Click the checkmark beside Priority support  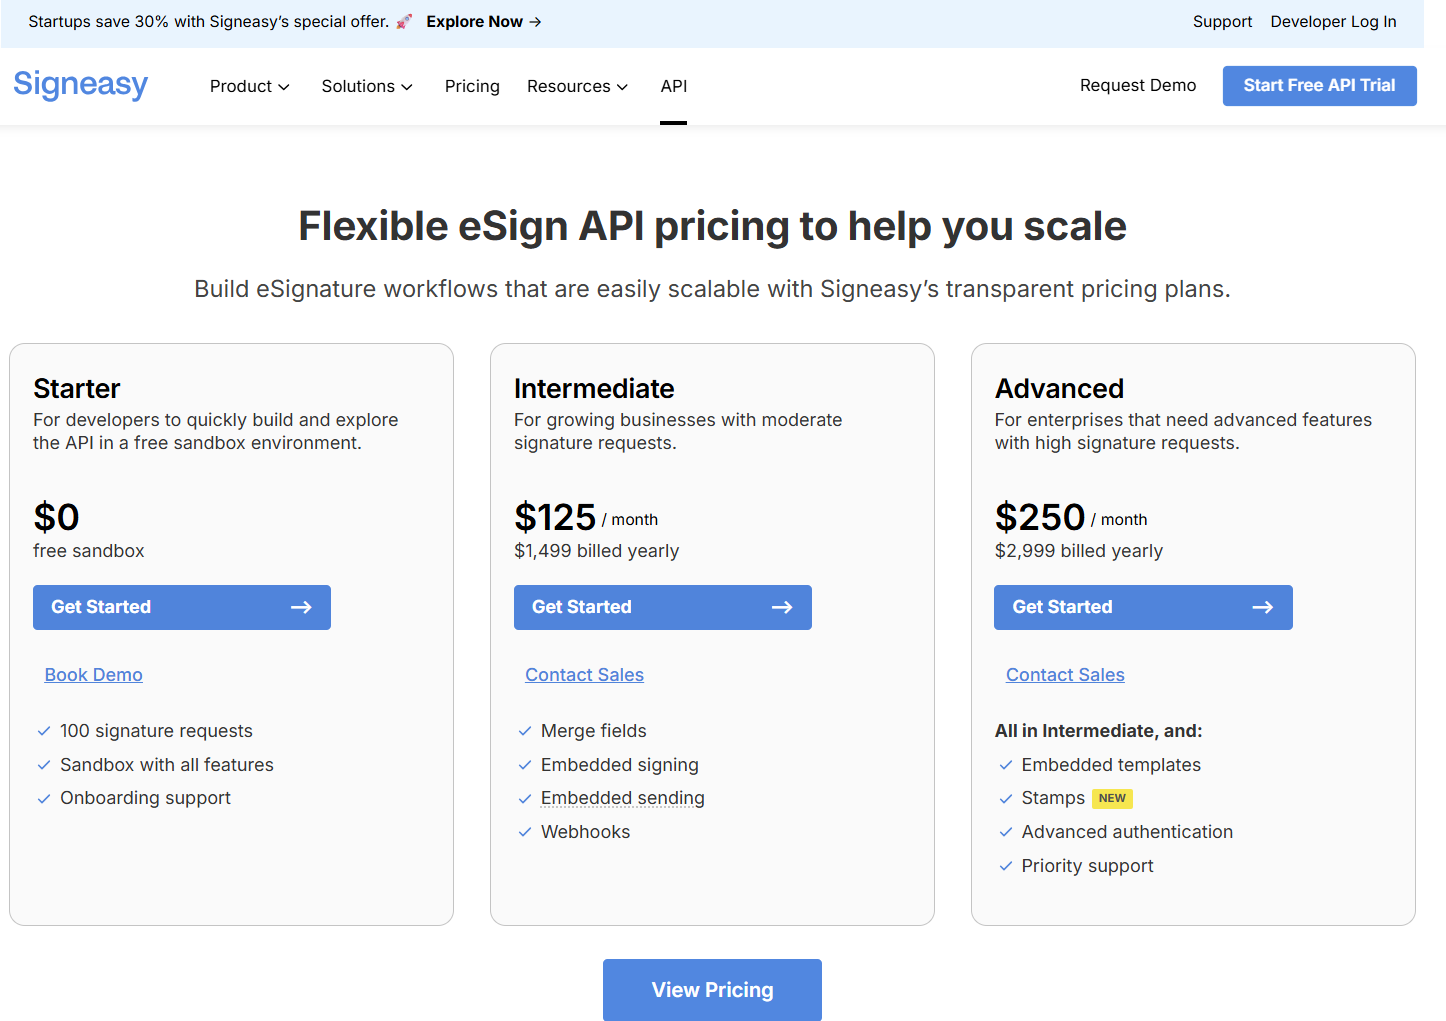point(1006,866)
